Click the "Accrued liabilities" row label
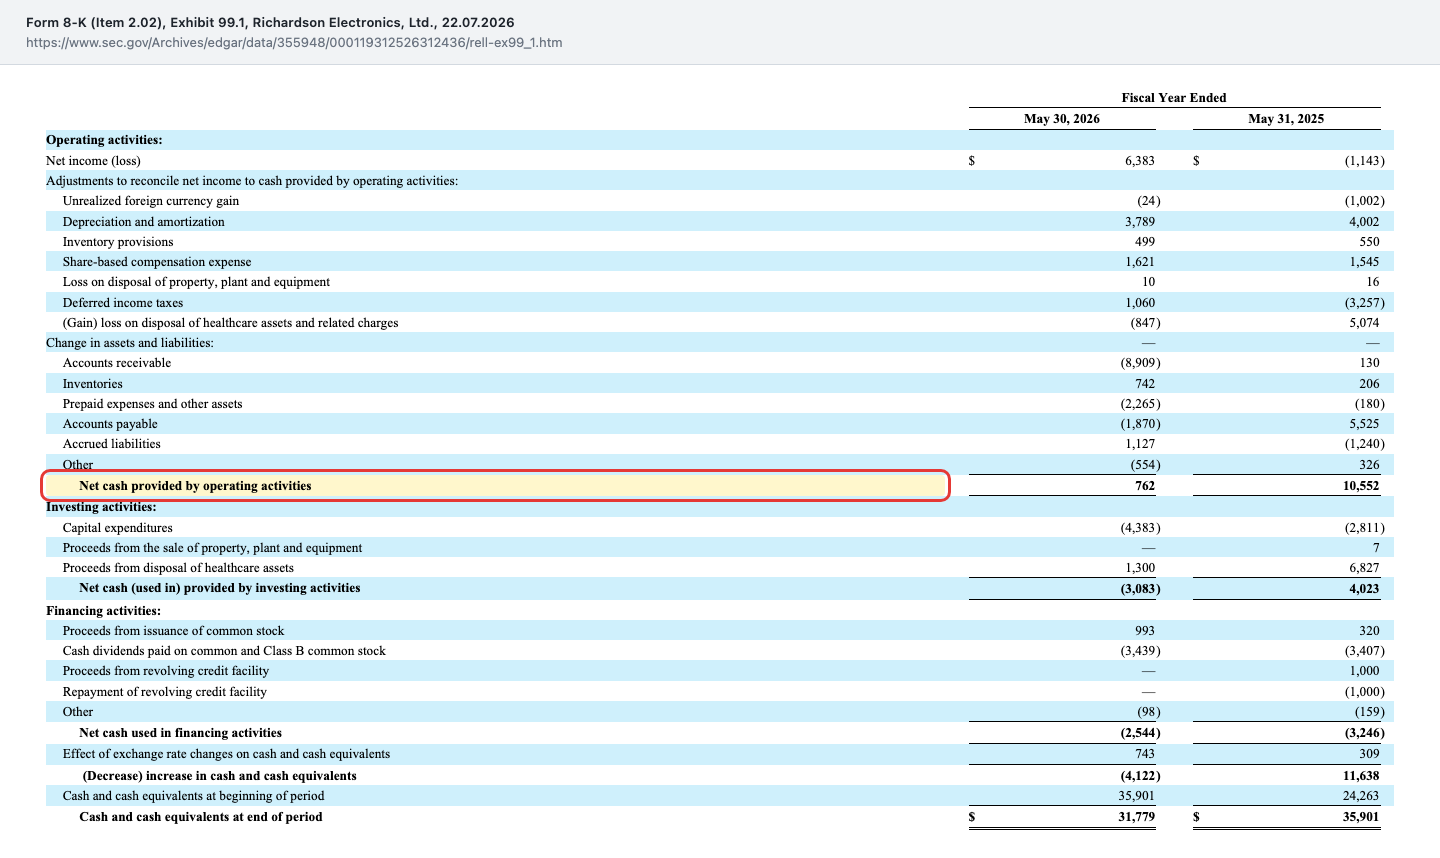This screenshot has height=858, width=1440. pyautogui.click(x=112, y=444)
